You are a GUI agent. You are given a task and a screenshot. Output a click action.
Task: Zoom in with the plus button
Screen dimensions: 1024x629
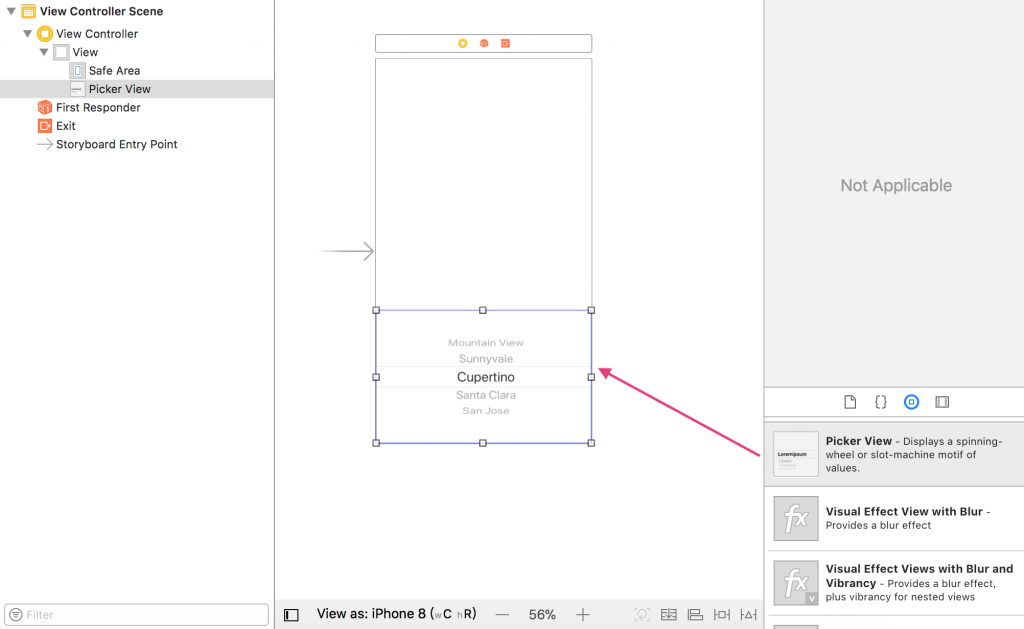point(583,615)
